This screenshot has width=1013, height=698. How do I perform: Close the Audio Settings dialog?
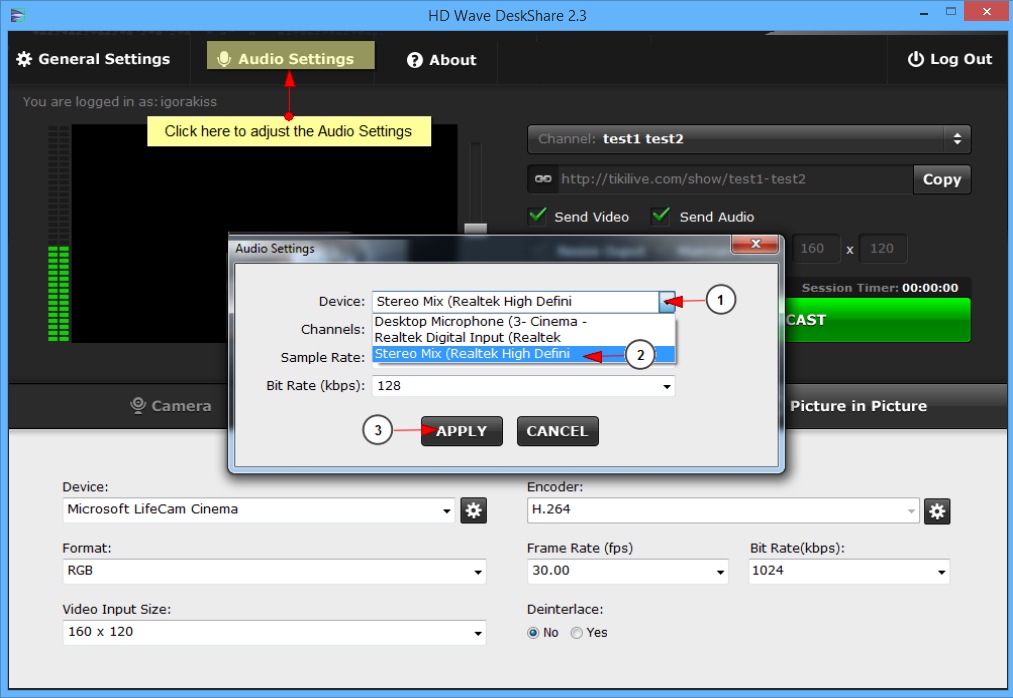tap(755, 244)
